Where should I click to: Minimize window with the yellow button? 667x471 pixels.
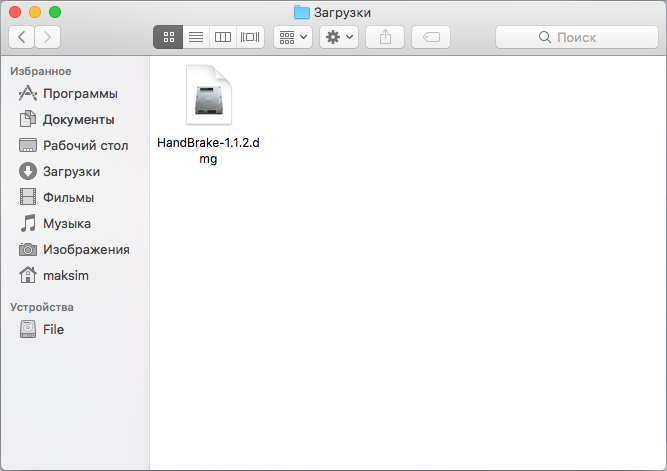coord(35,12)
